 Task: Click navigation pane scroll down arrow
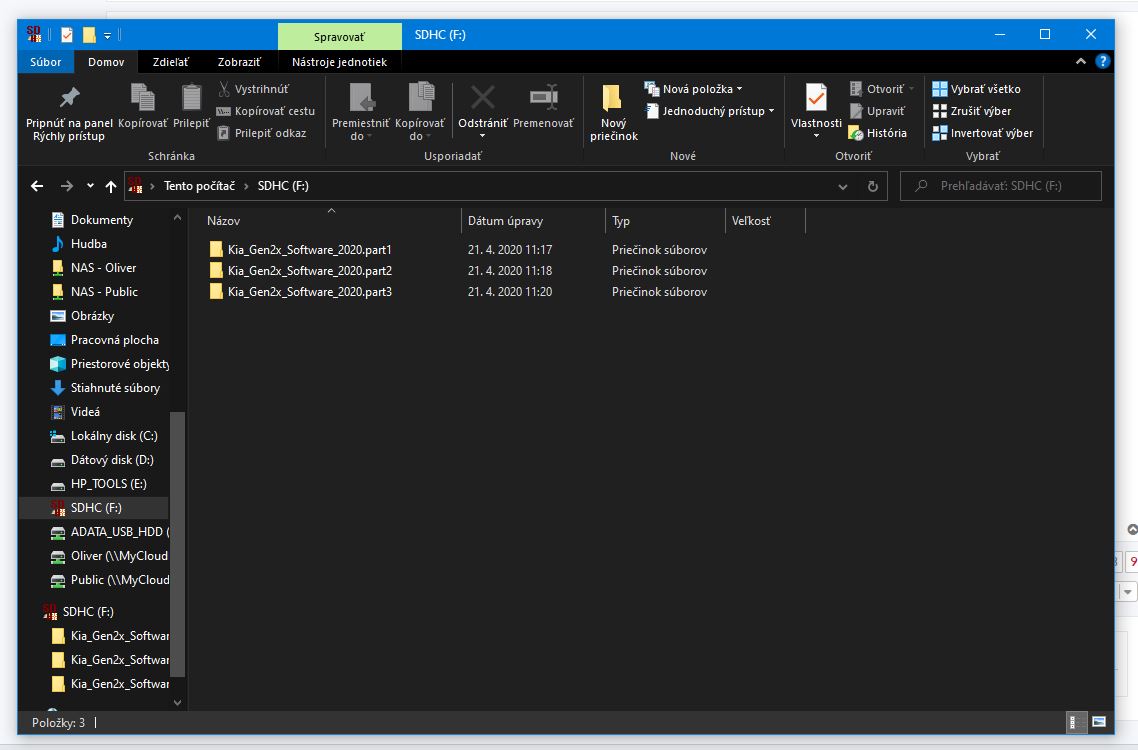click(x=178, y=702)
